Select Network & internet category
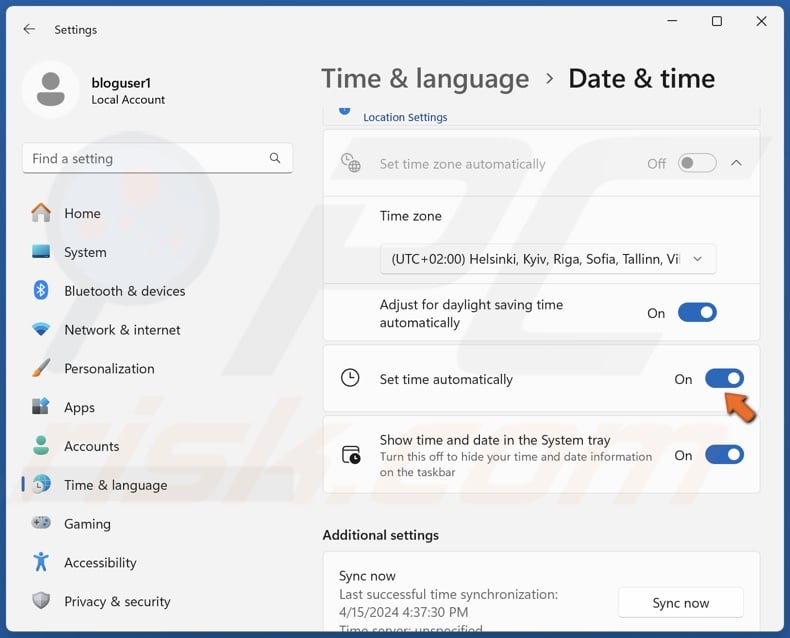Viewport: 790px width, 638px height. (x=122, y=330)
